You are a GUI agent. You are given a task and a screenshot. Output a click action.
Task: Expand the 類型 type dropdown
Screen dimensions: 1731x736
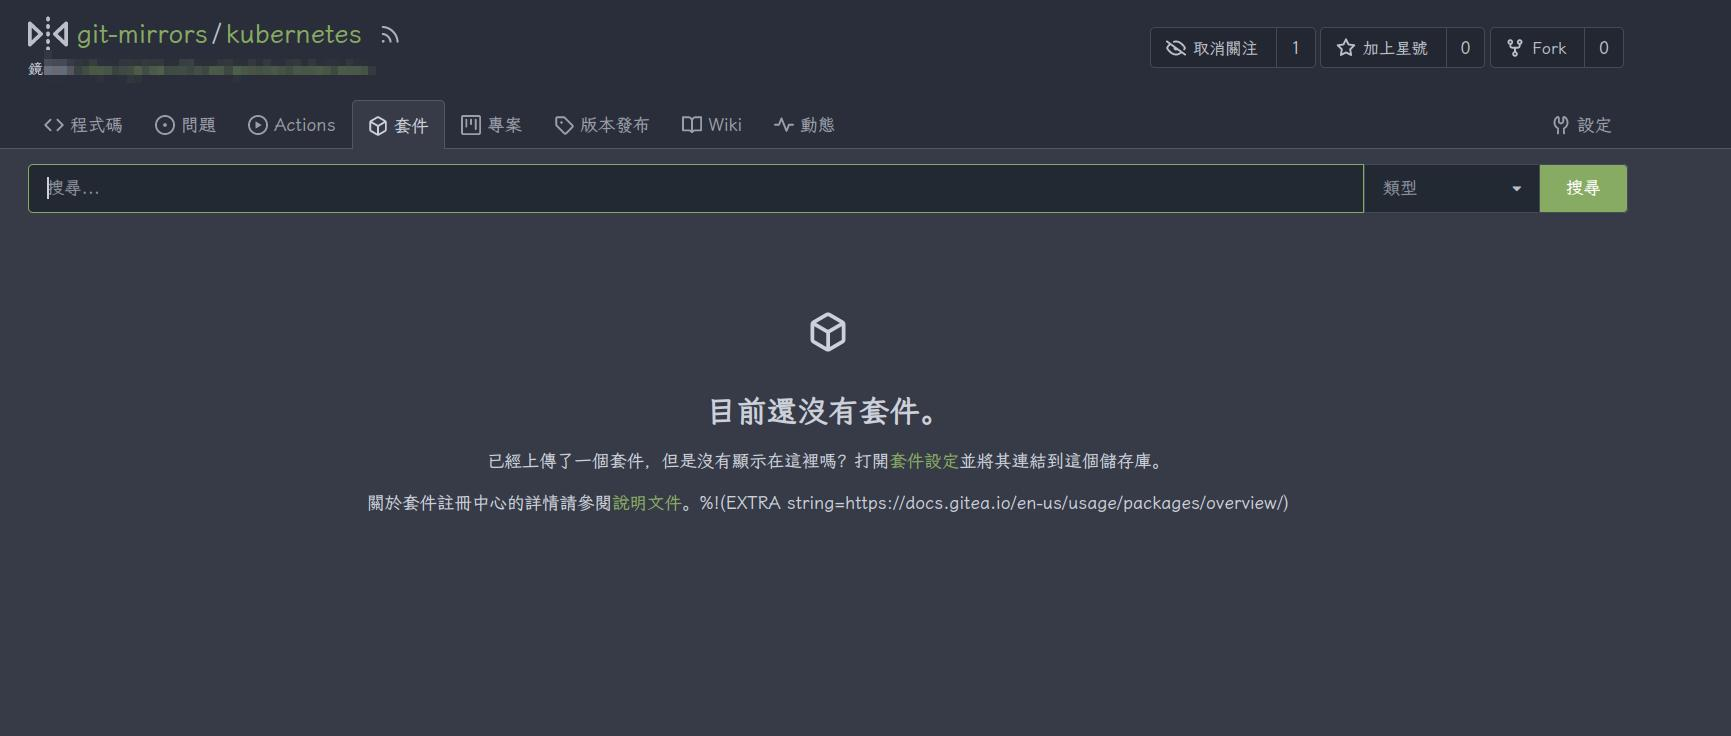pos(1452,188)
